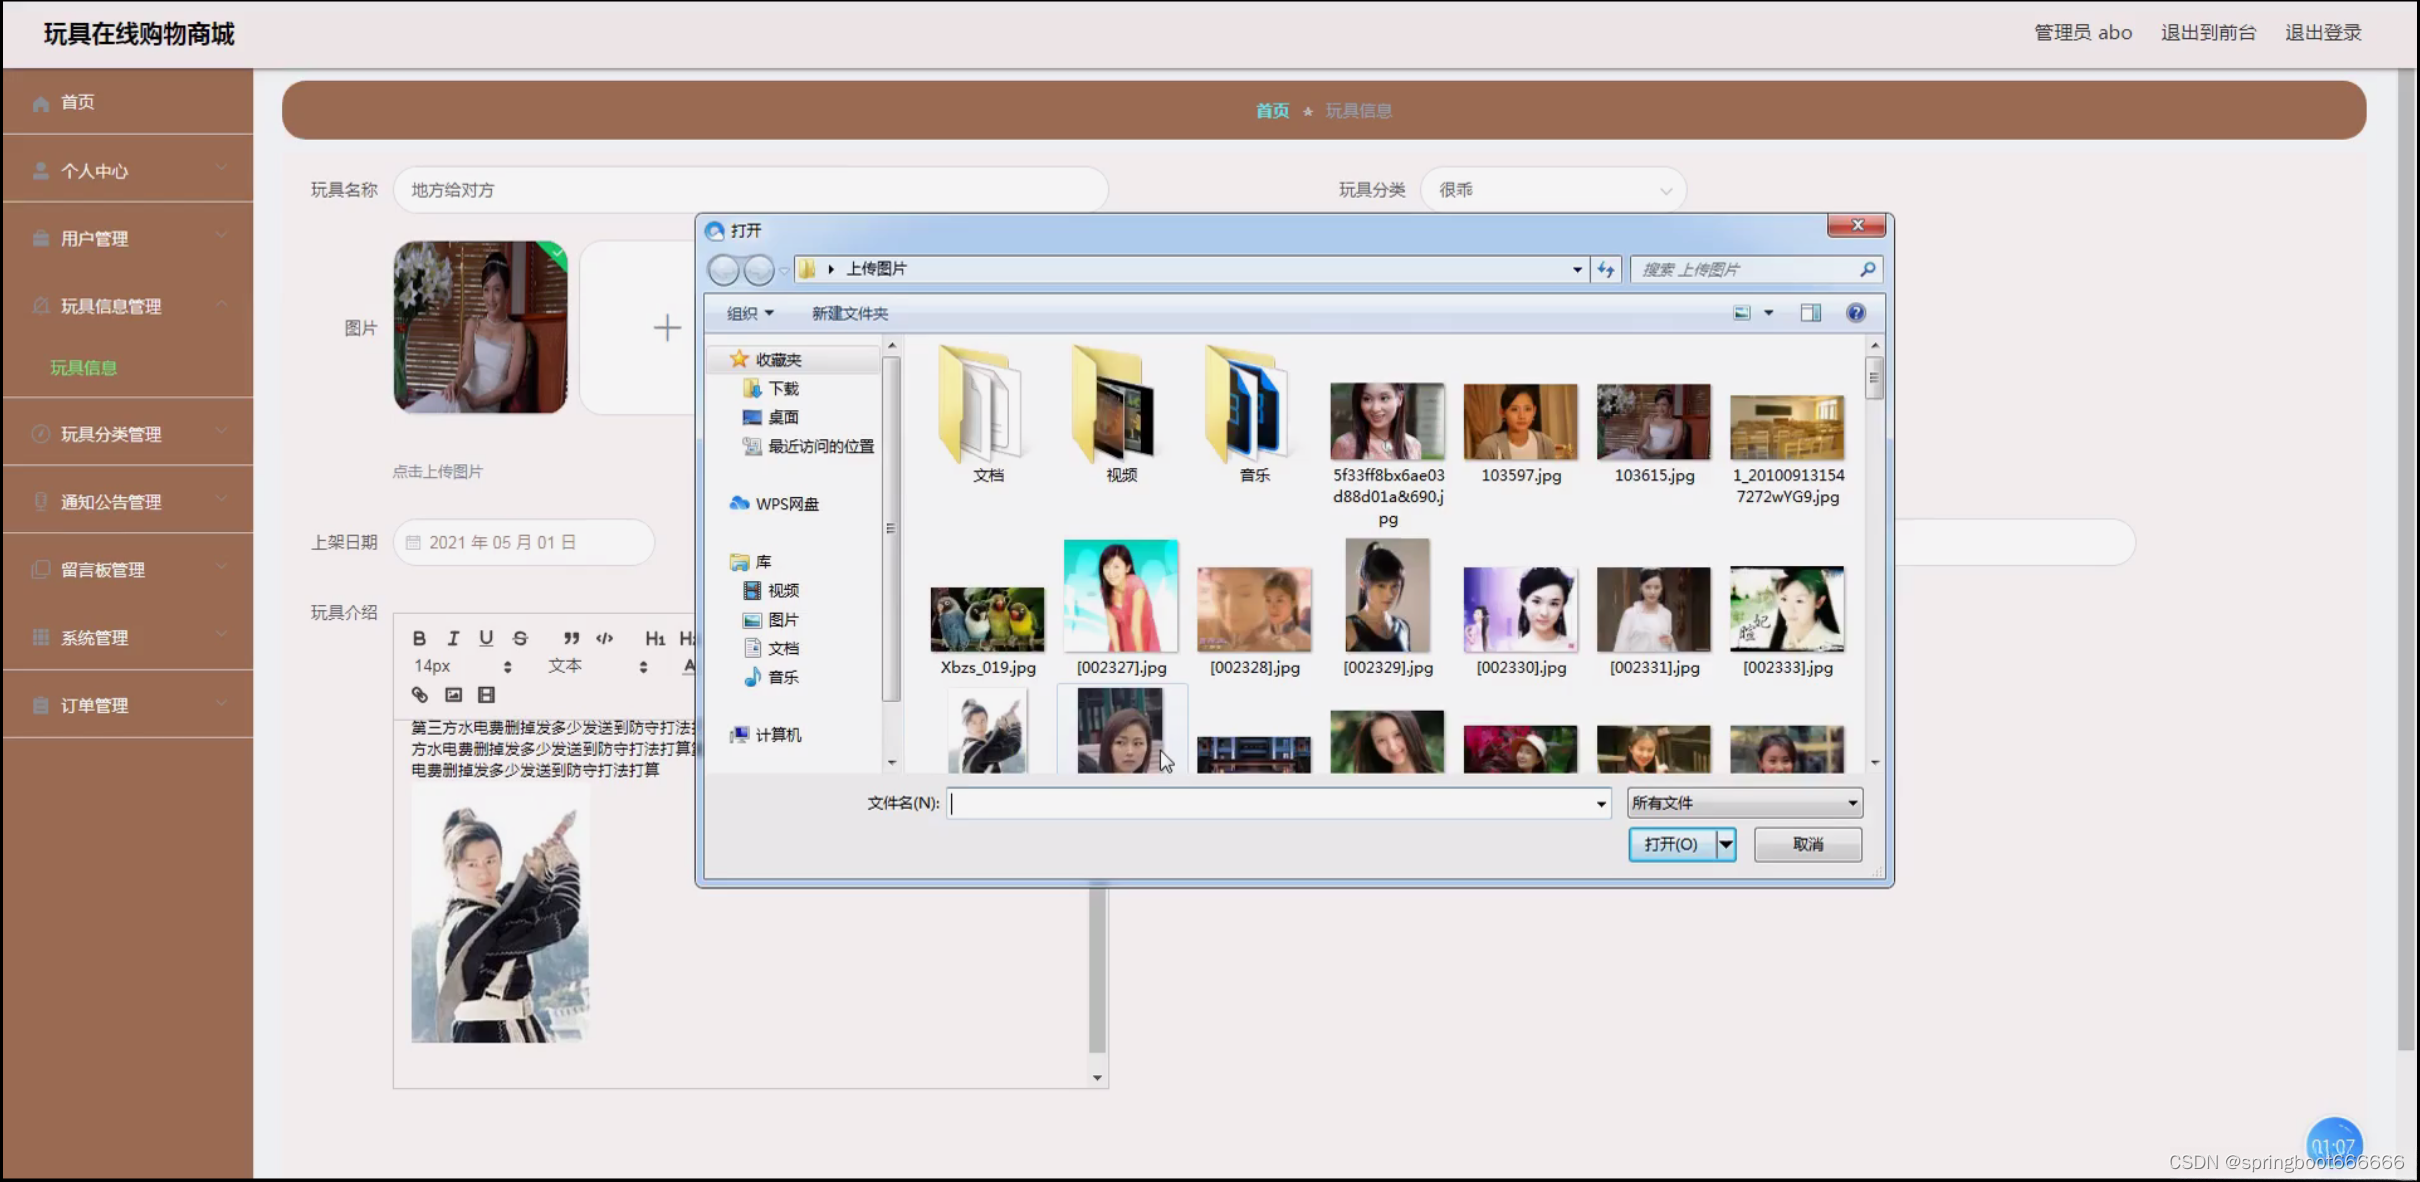2420x1182 pixels.
Task: Toggle preview pane icon in dialog
Action: coord(1810,313)
